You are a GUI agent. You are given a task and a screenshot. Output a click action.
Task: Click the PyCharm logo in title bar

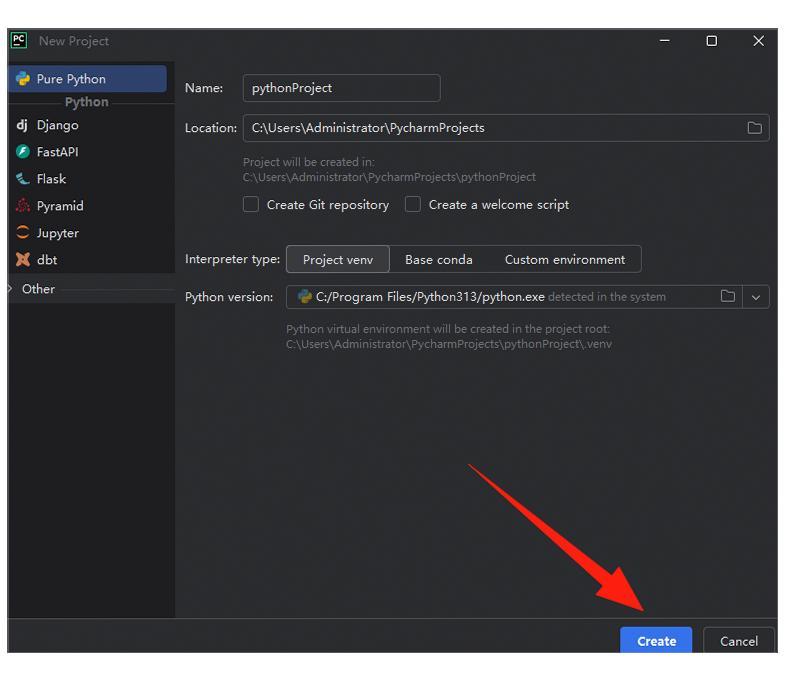(x=19, y=41)
